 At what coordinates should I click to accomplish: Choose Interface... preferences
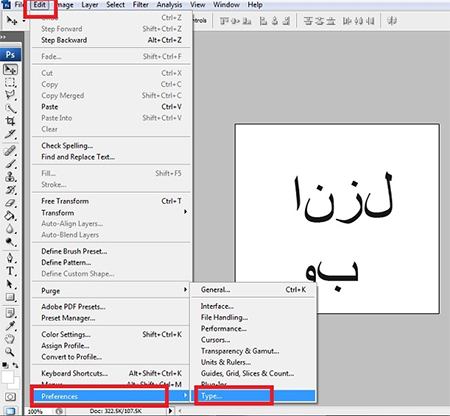(x=254, y=306)
